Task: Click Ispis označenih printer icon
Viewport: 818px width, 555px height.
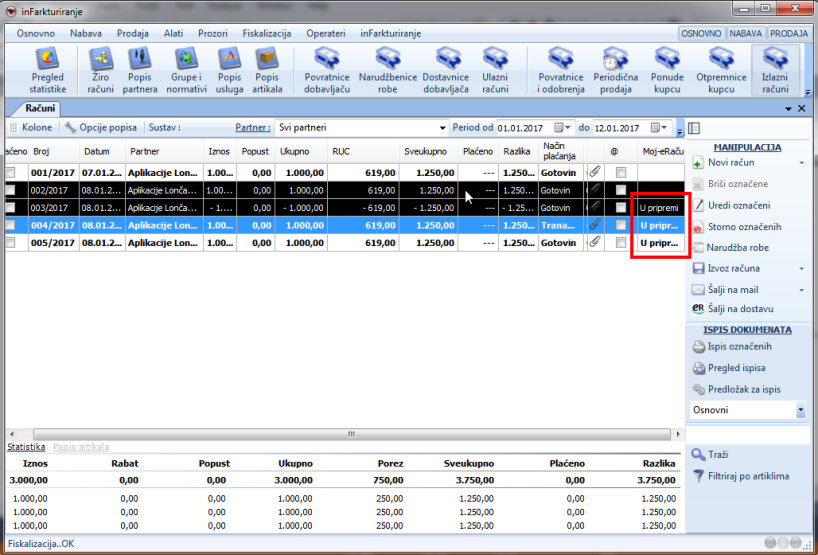Action: click(698, 347)
